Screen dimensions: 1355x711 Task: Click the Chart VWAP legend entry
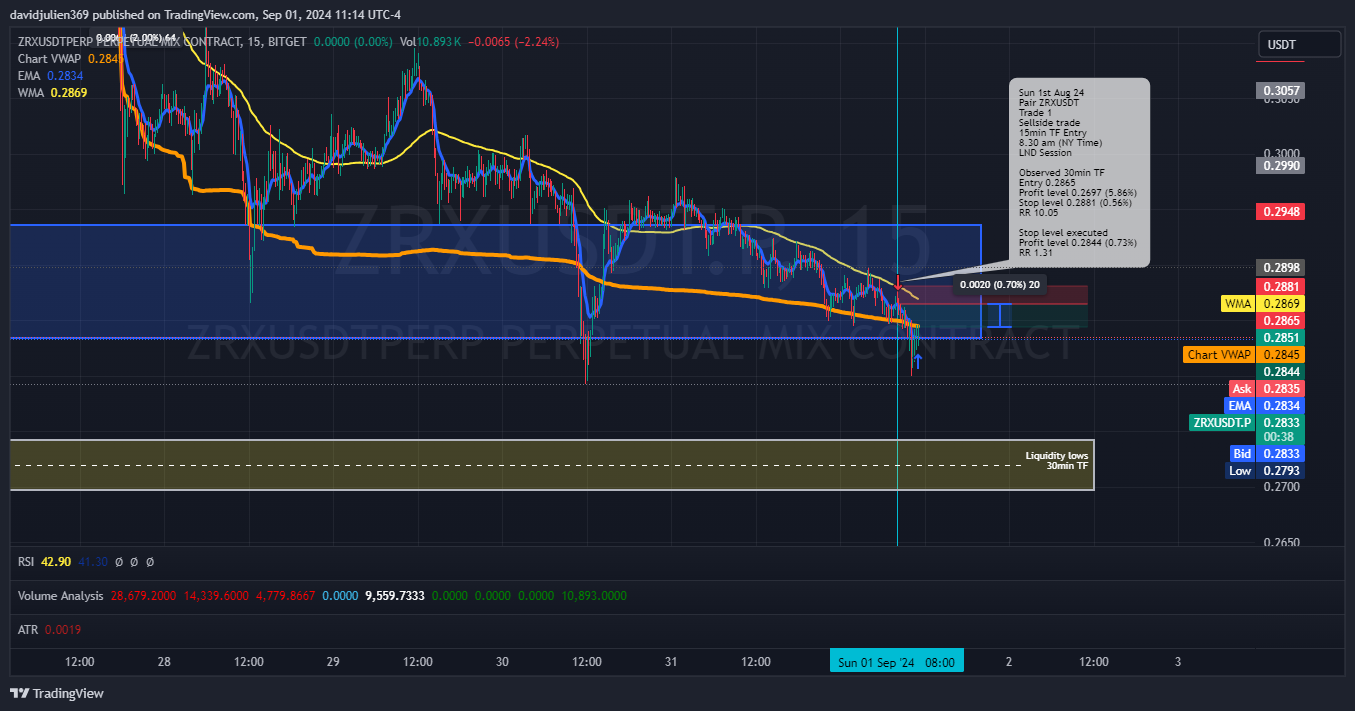(x=71, y=59)
